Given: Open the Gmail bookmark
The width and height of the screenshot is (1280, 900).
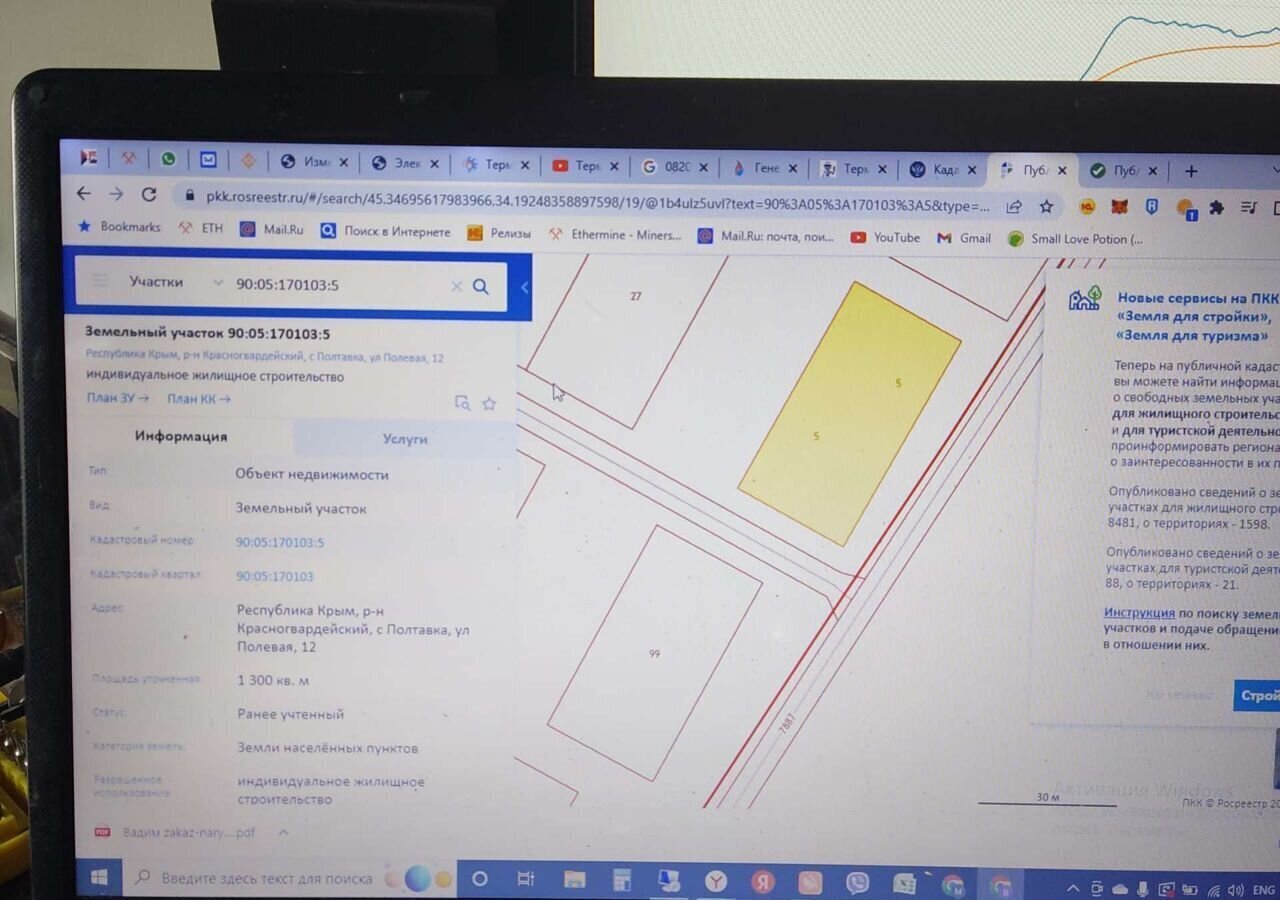Looking at the screenshot, I should pyautogui.click(x=964, y=238).
